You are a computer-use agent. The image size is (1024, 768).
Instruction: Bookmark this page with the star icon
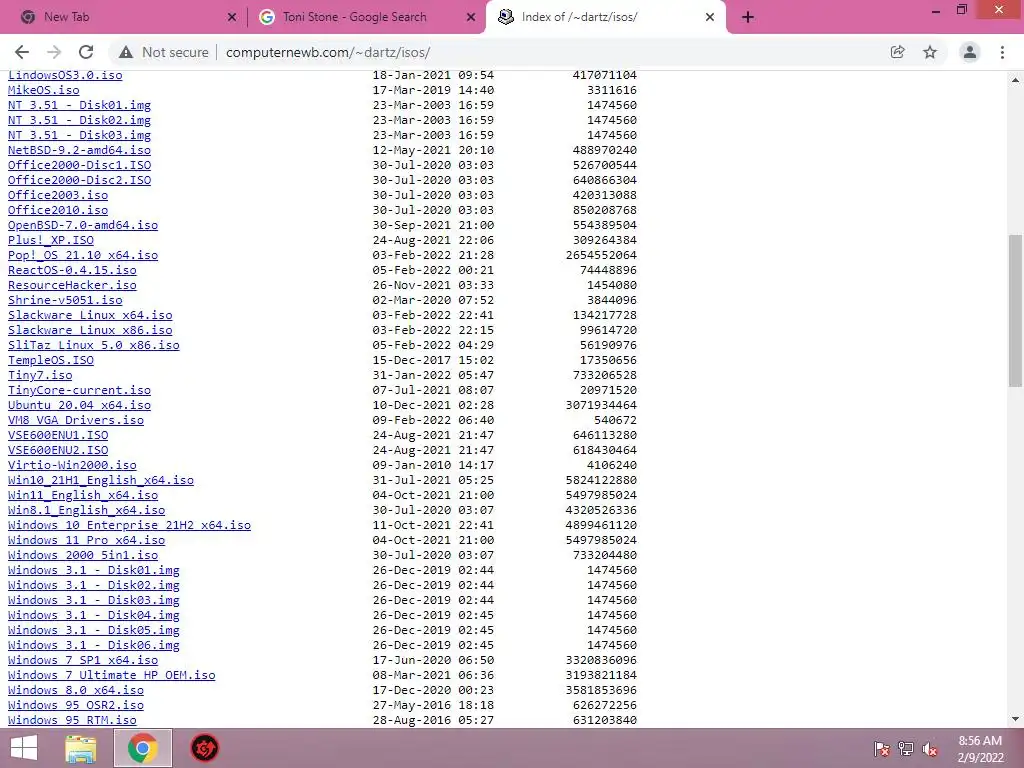click(x=930, y=52)
